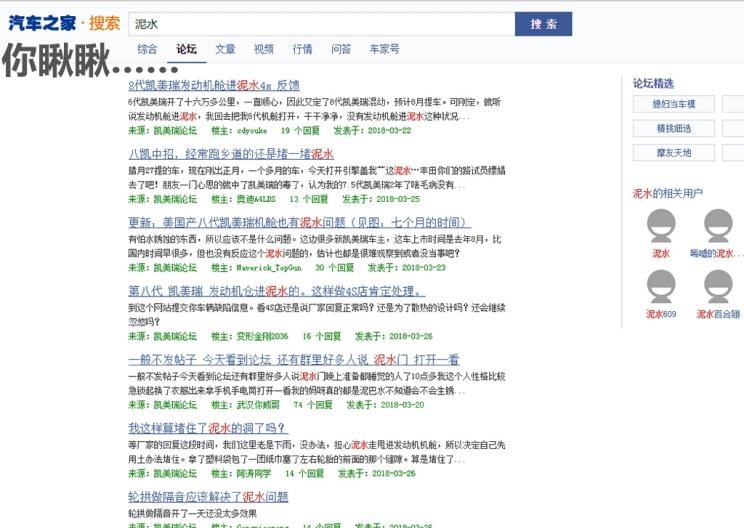Click the 摩友天地 forum pick button
The height and width of the screenshot is (528, 744).
coord(674,153)
